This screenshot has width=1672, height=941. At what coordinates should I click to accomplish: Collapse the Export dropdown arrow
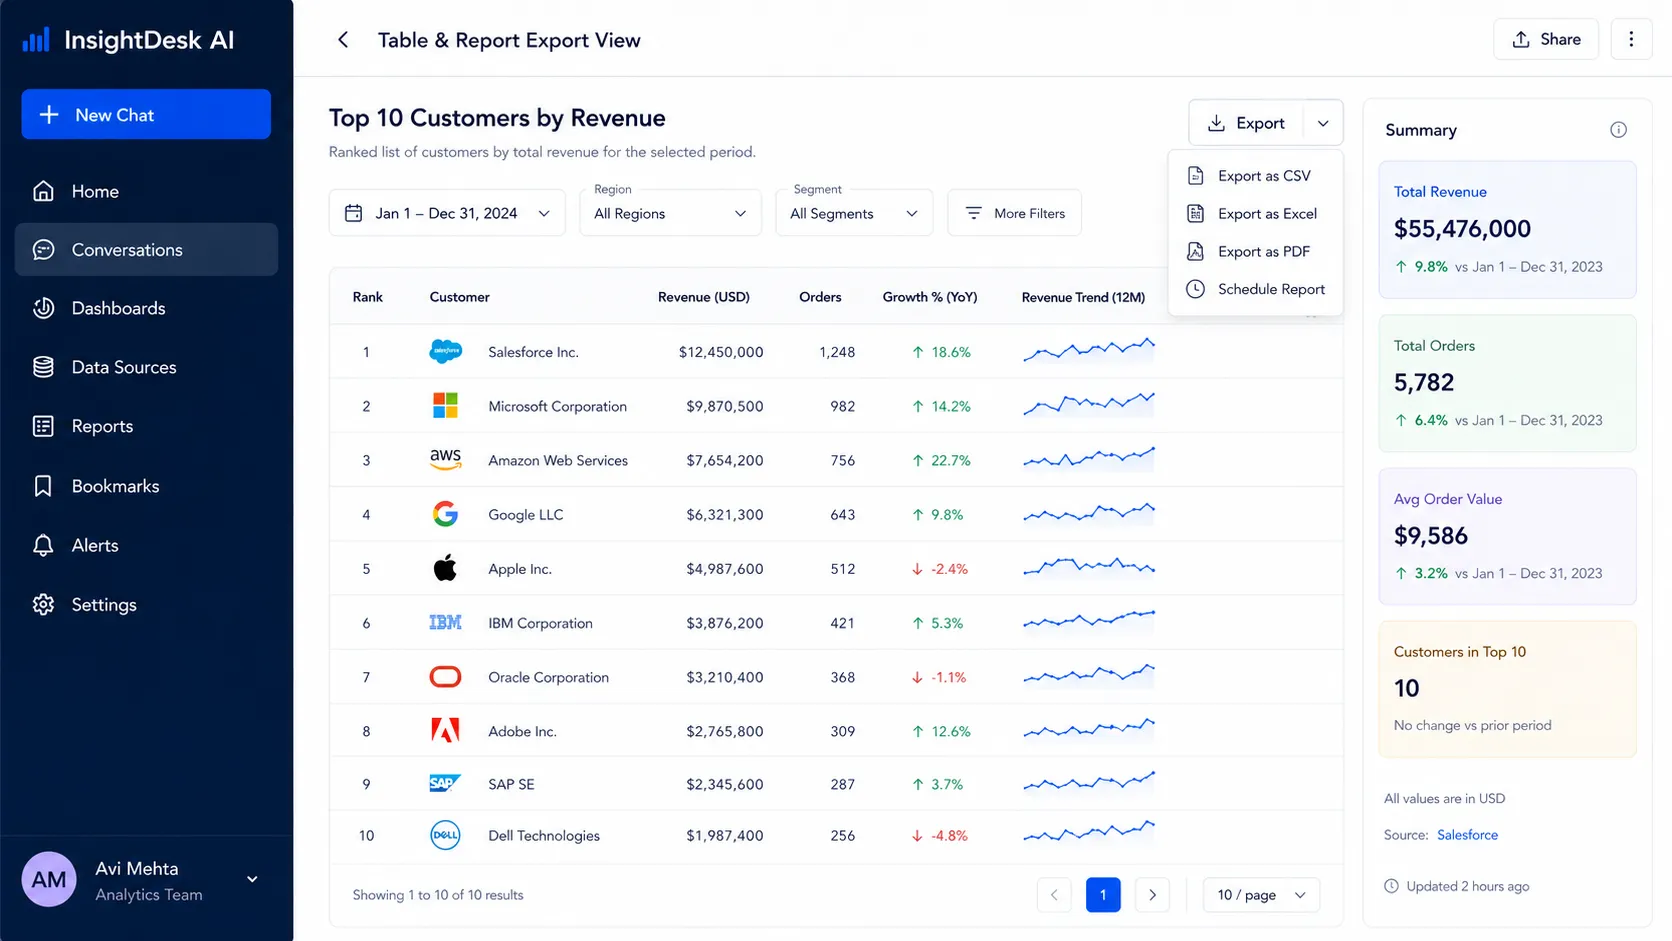[1323, 123]
